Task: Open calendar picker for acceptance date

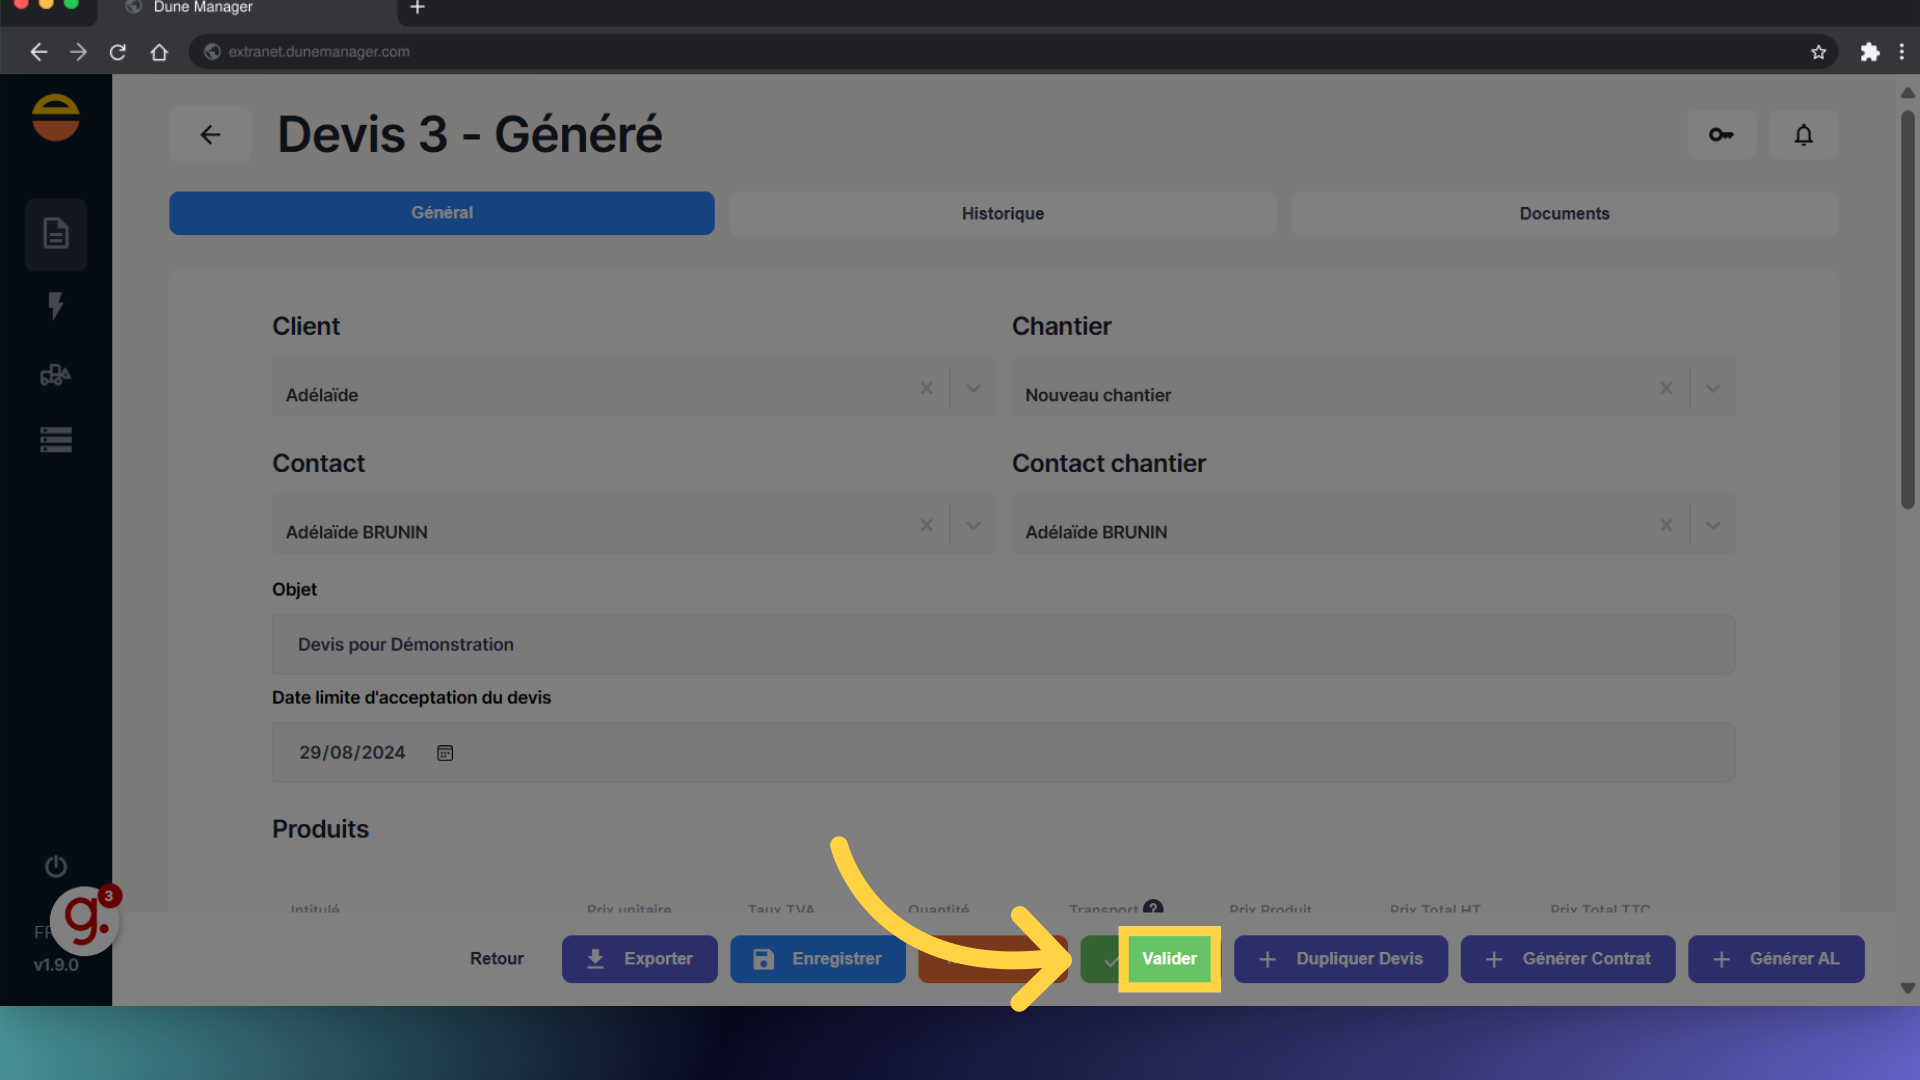Action: tap(445, 753)
